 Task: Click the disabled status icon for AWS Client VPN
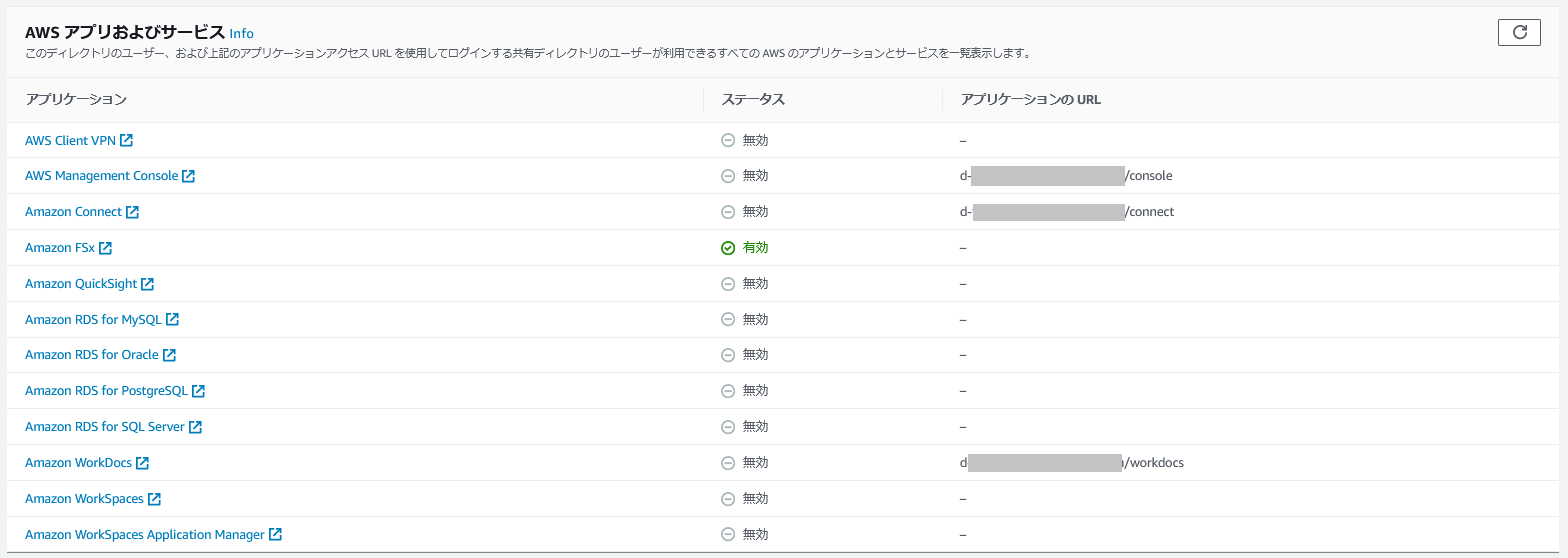pyautogui.click(x=728, y=140)
